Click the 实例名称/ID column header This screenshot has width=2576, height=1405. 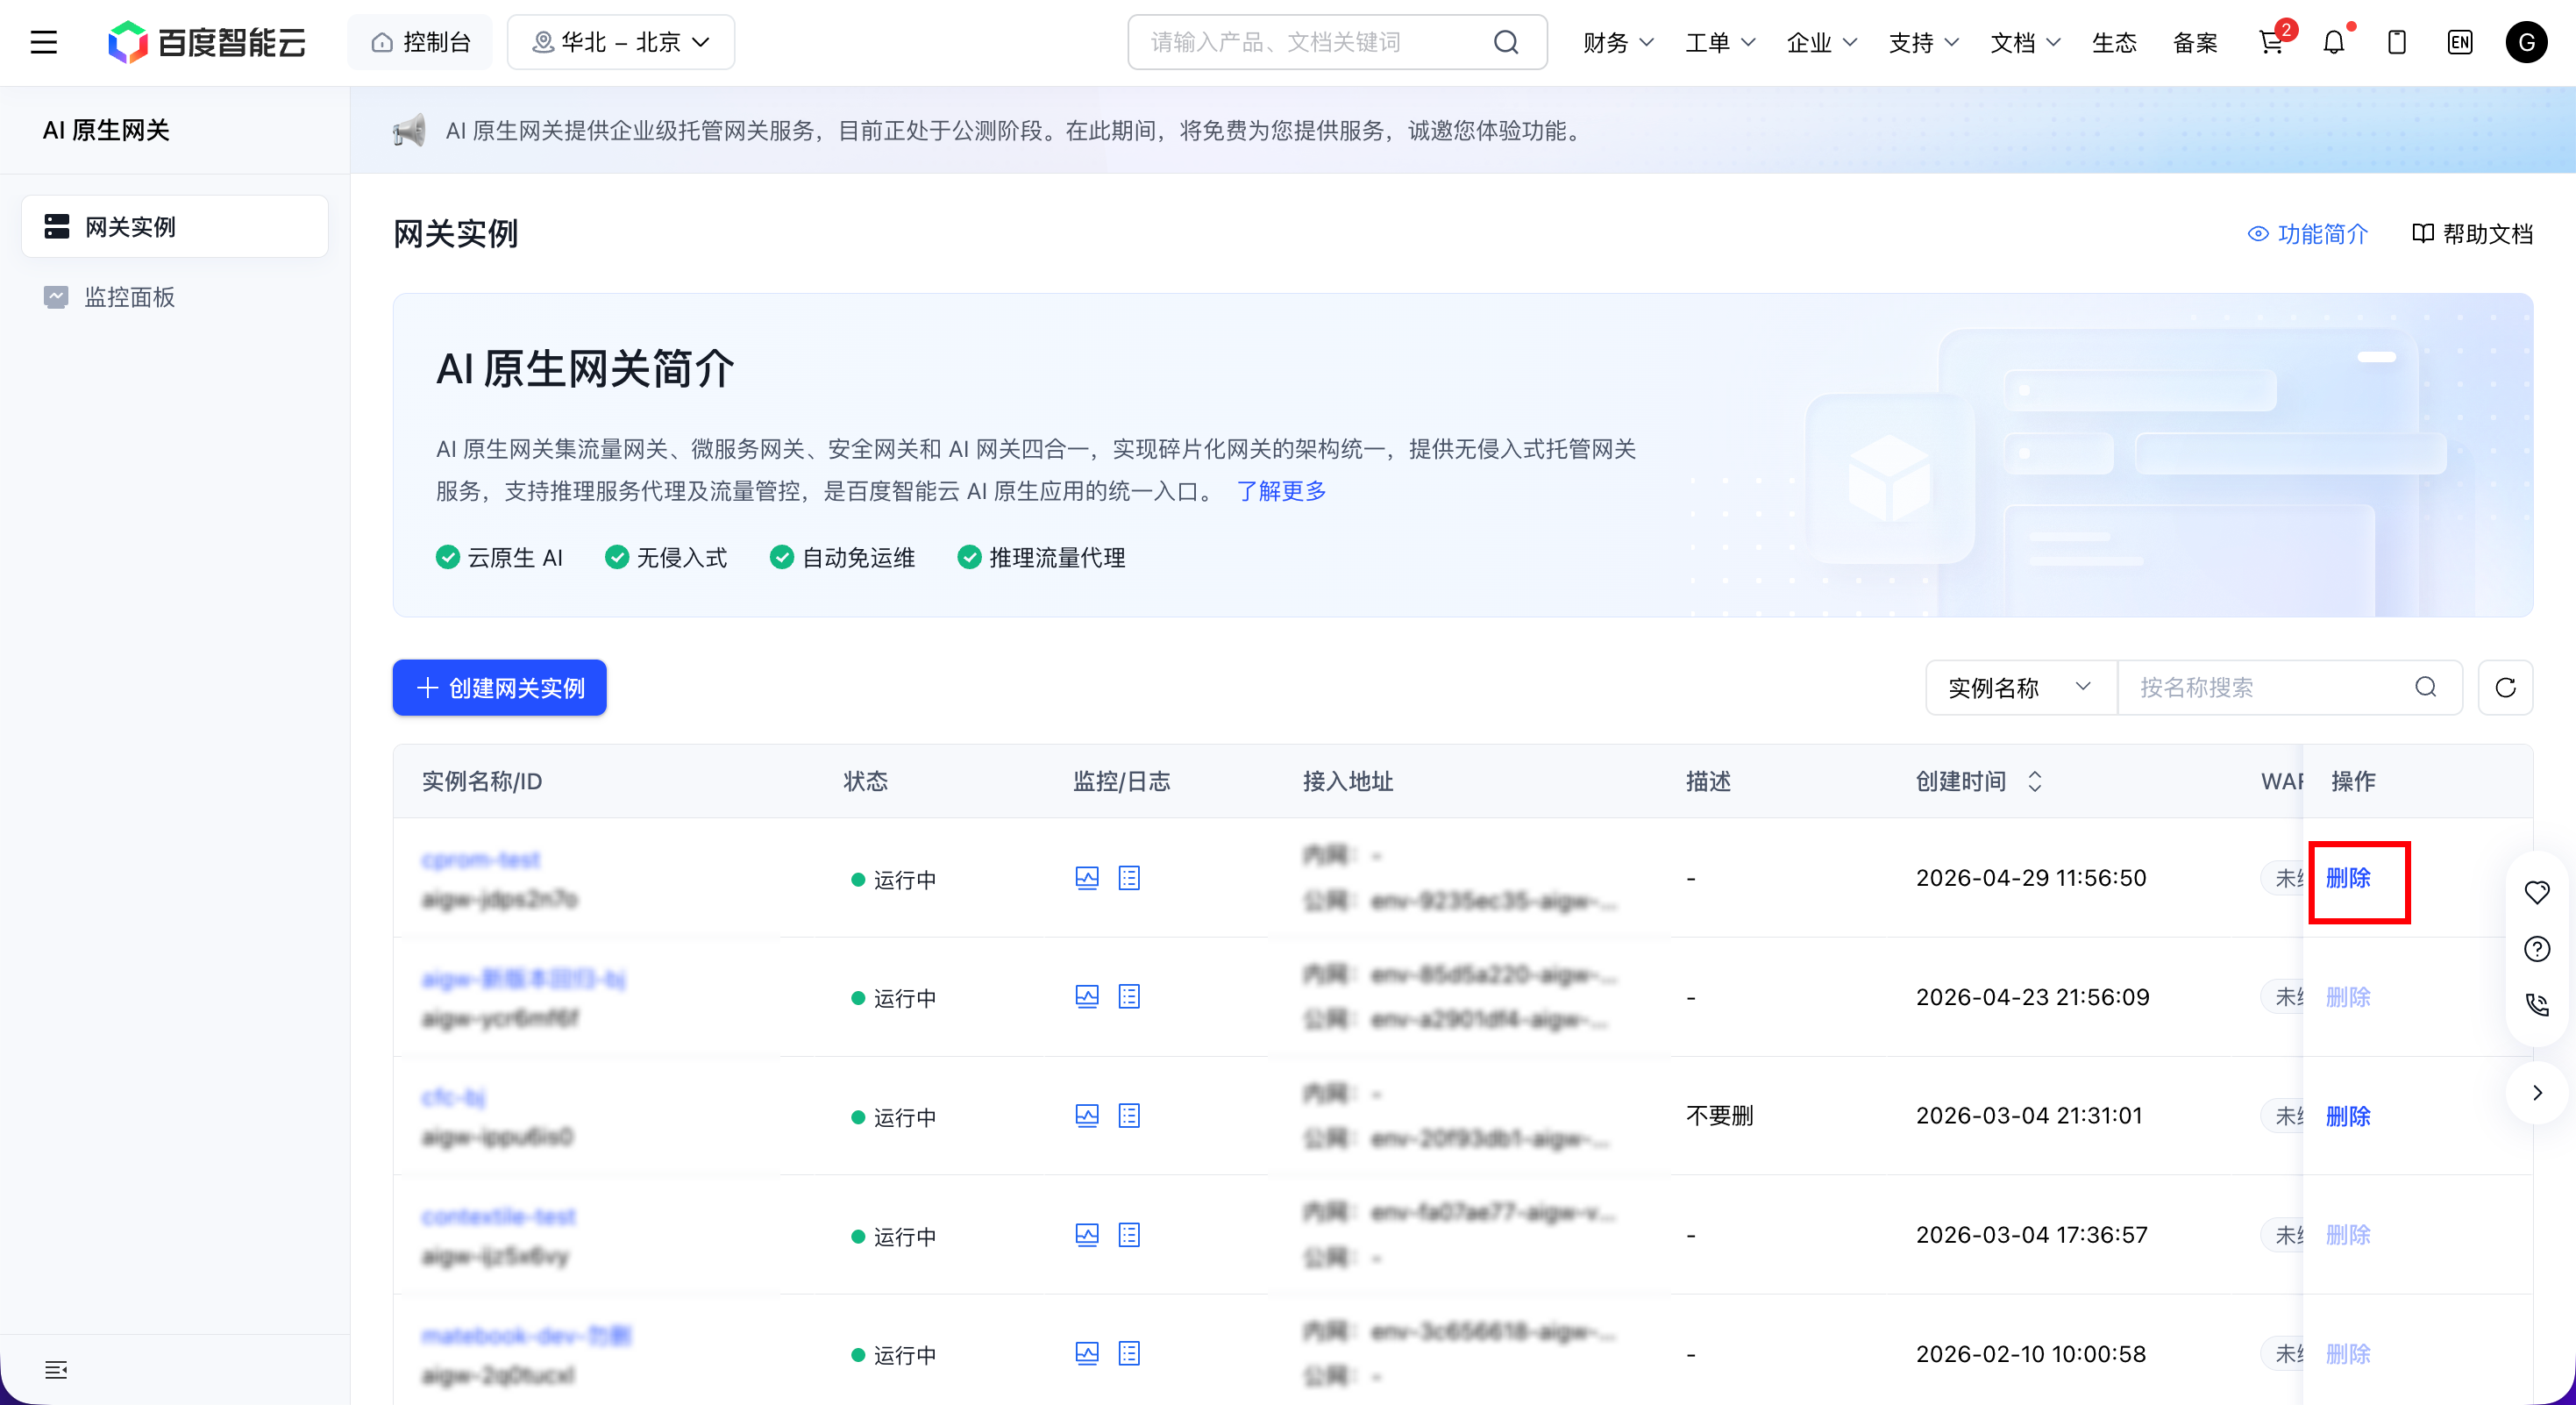[482, 781]
